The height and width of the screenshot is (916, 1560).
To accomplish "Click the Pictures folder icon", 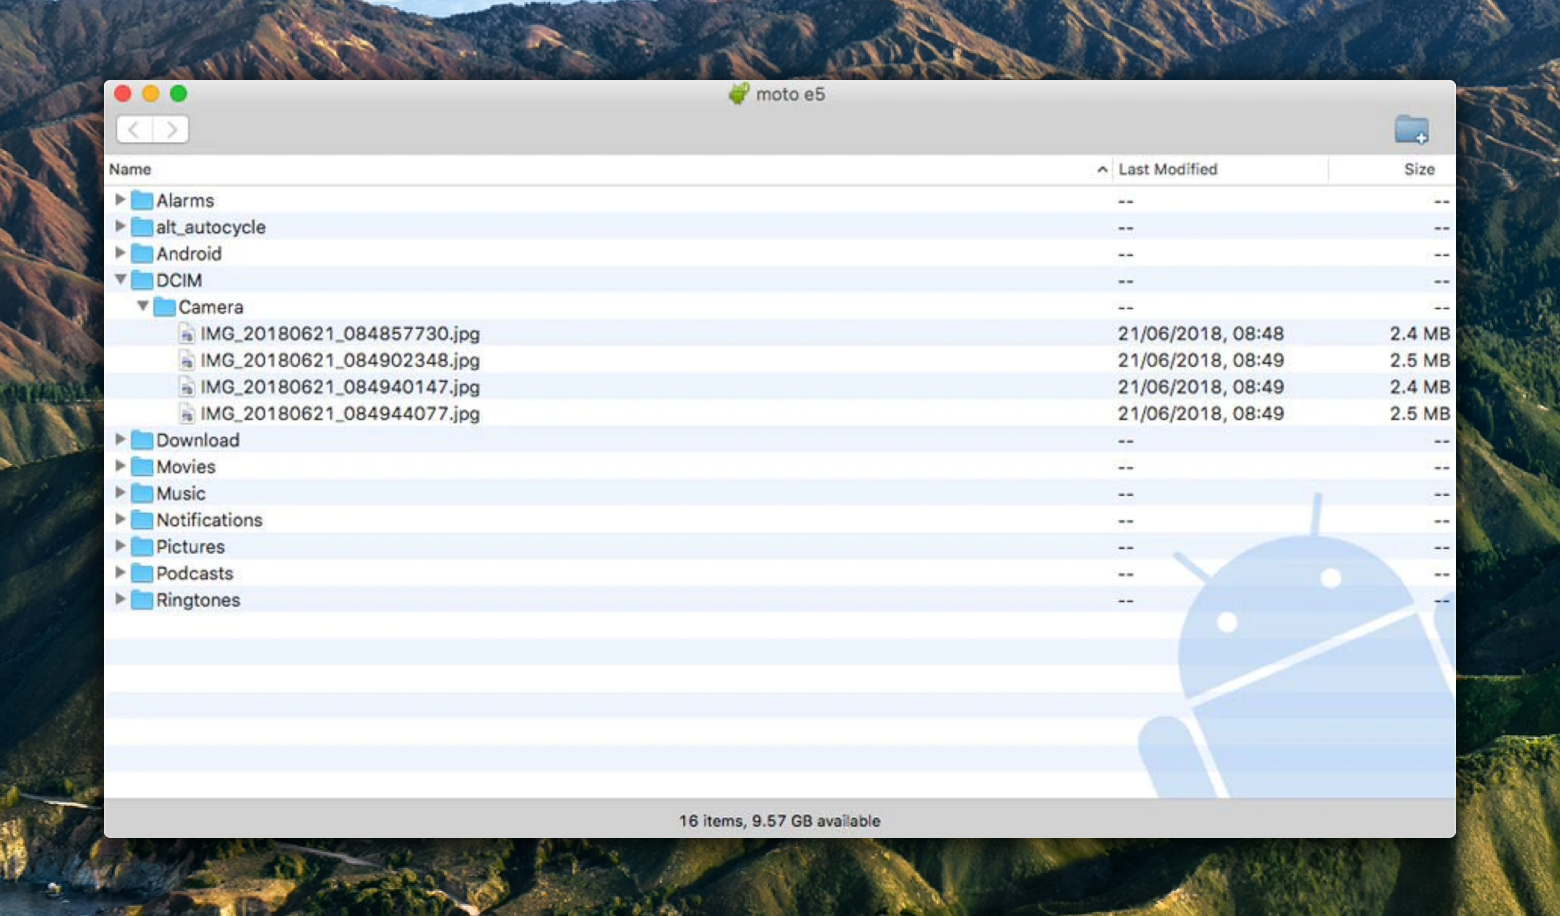I will coord(142,547).
